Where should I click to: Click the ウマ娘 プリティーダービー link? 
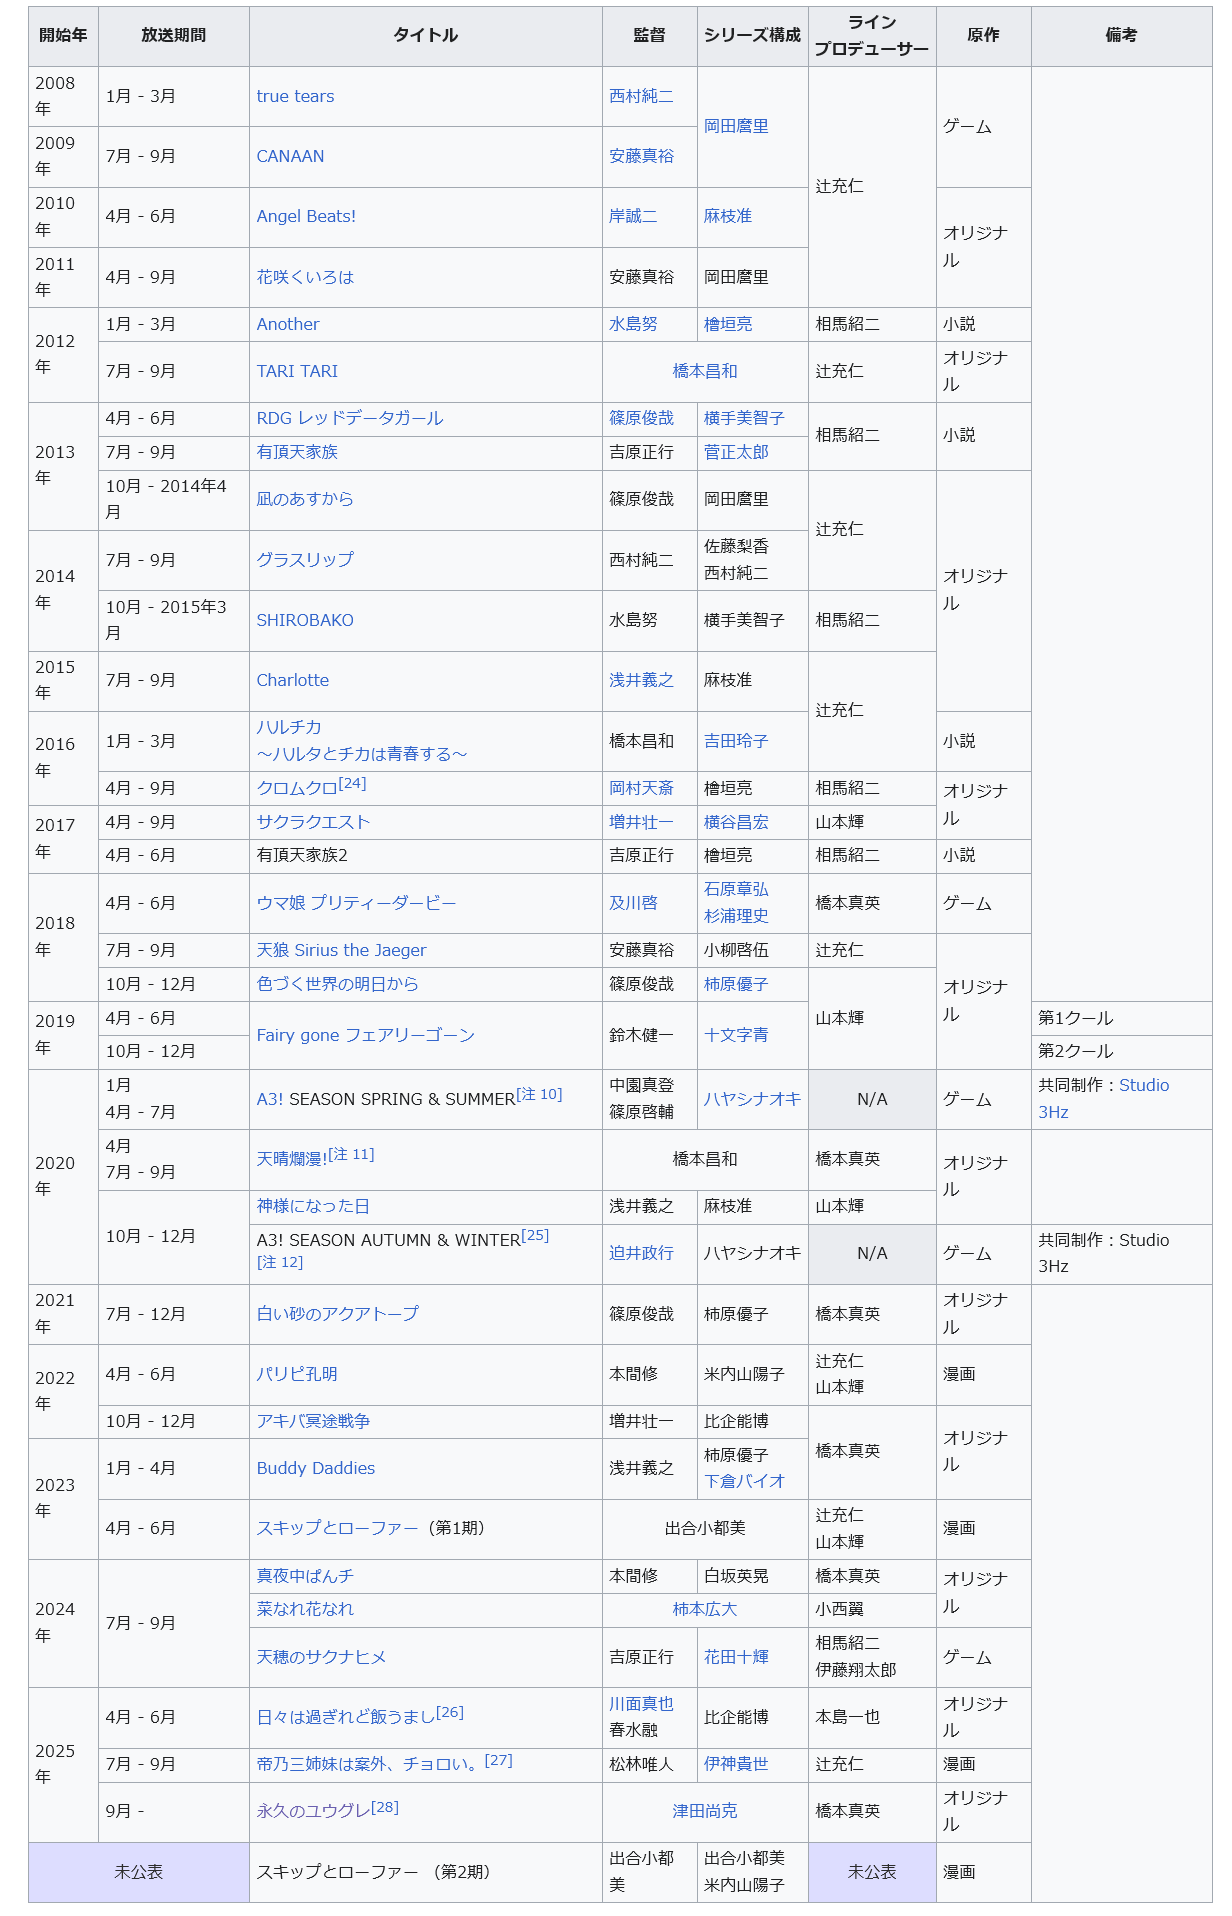[x=356, y=904]
